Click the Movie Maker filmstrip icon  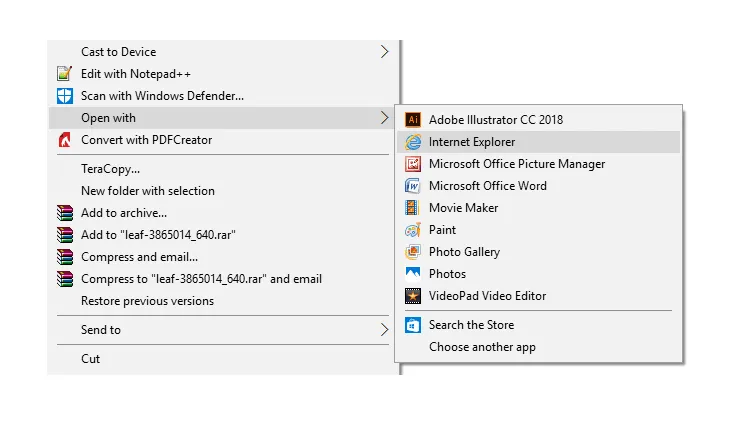point(412,208)
